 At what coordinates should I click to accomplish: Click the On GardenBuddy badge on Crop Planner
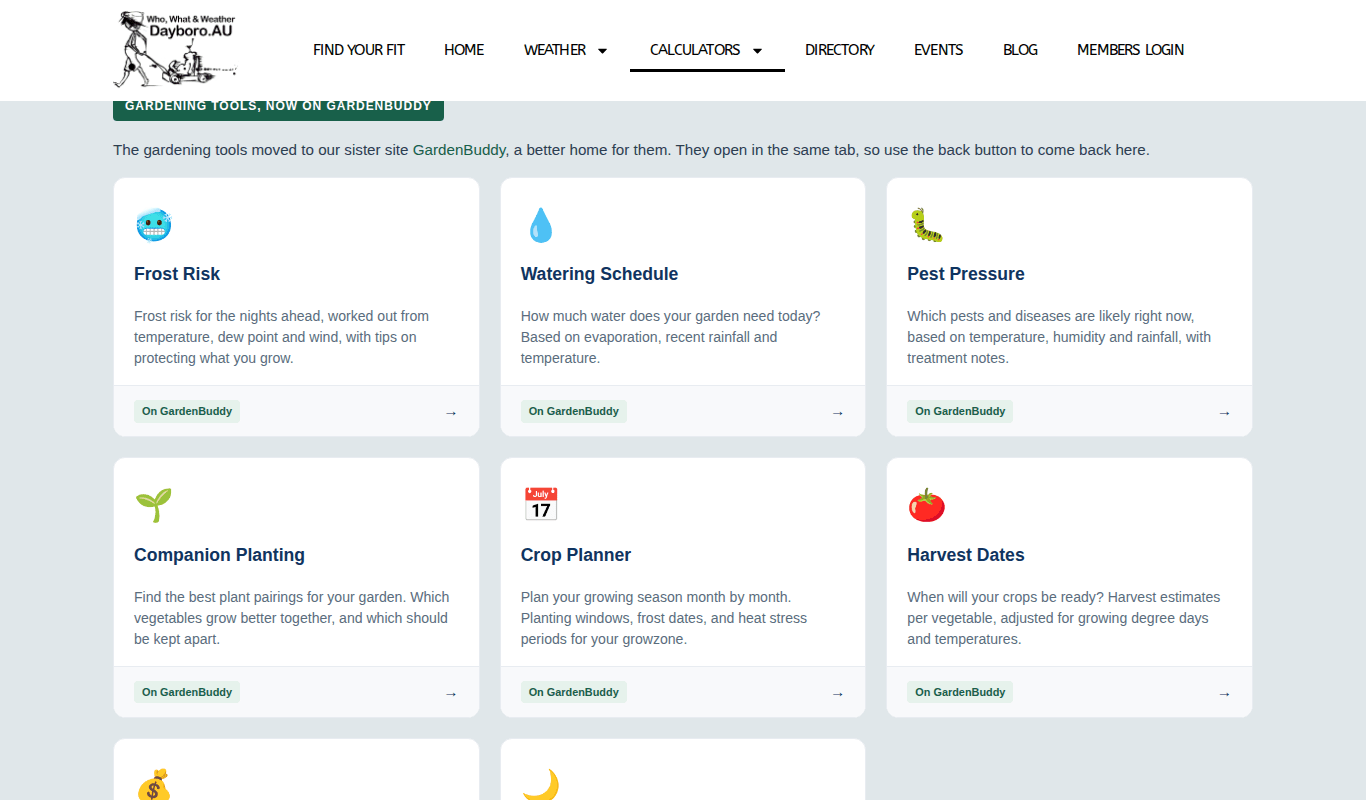[x=574, y=692]
